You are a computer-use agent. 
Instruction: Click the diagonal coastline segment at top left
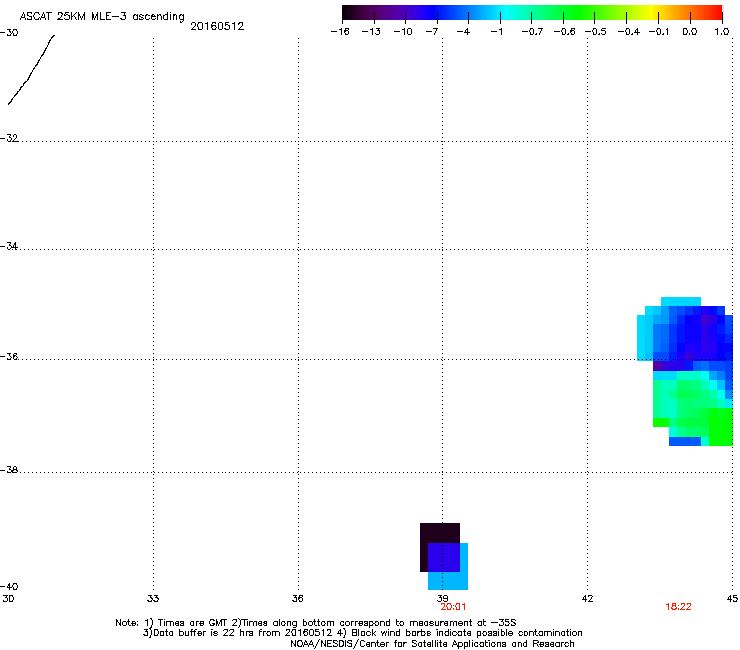coord(31,70)
